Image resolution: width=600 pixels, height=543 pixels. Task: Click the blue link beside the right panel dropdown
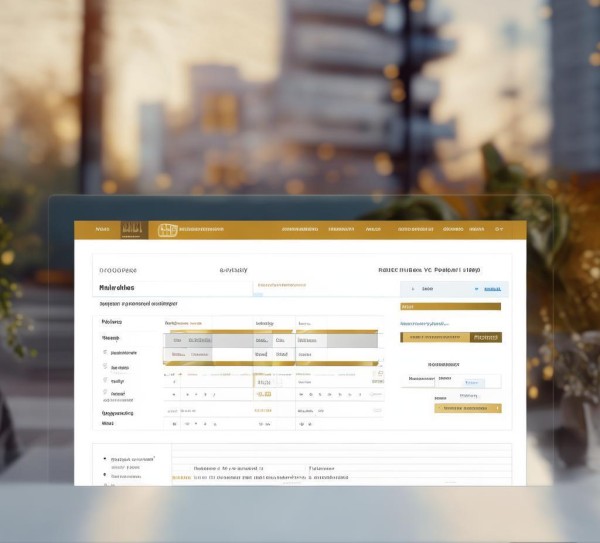coord(491,289)
